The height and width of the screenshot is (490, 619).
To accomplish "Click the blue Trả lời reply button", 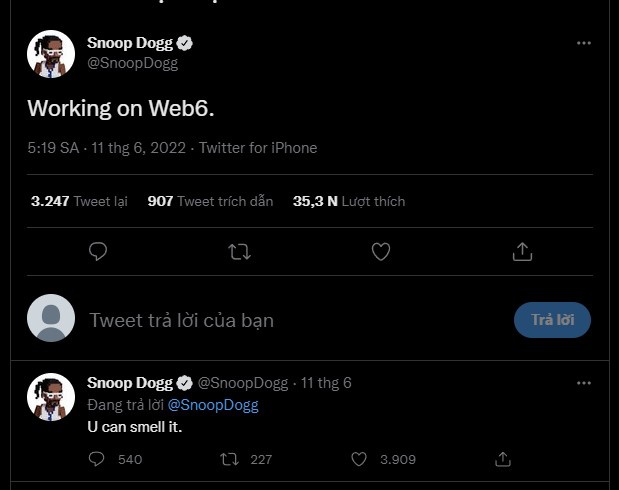I will [552, 320].
